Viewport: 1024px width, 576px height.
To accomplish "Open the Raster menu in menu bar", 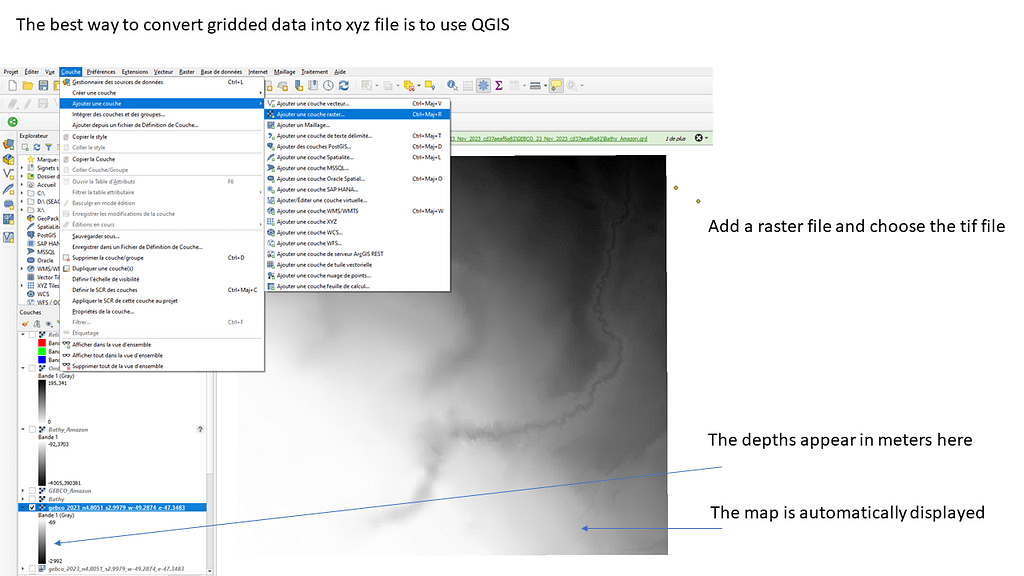I will tap(187, 72).
